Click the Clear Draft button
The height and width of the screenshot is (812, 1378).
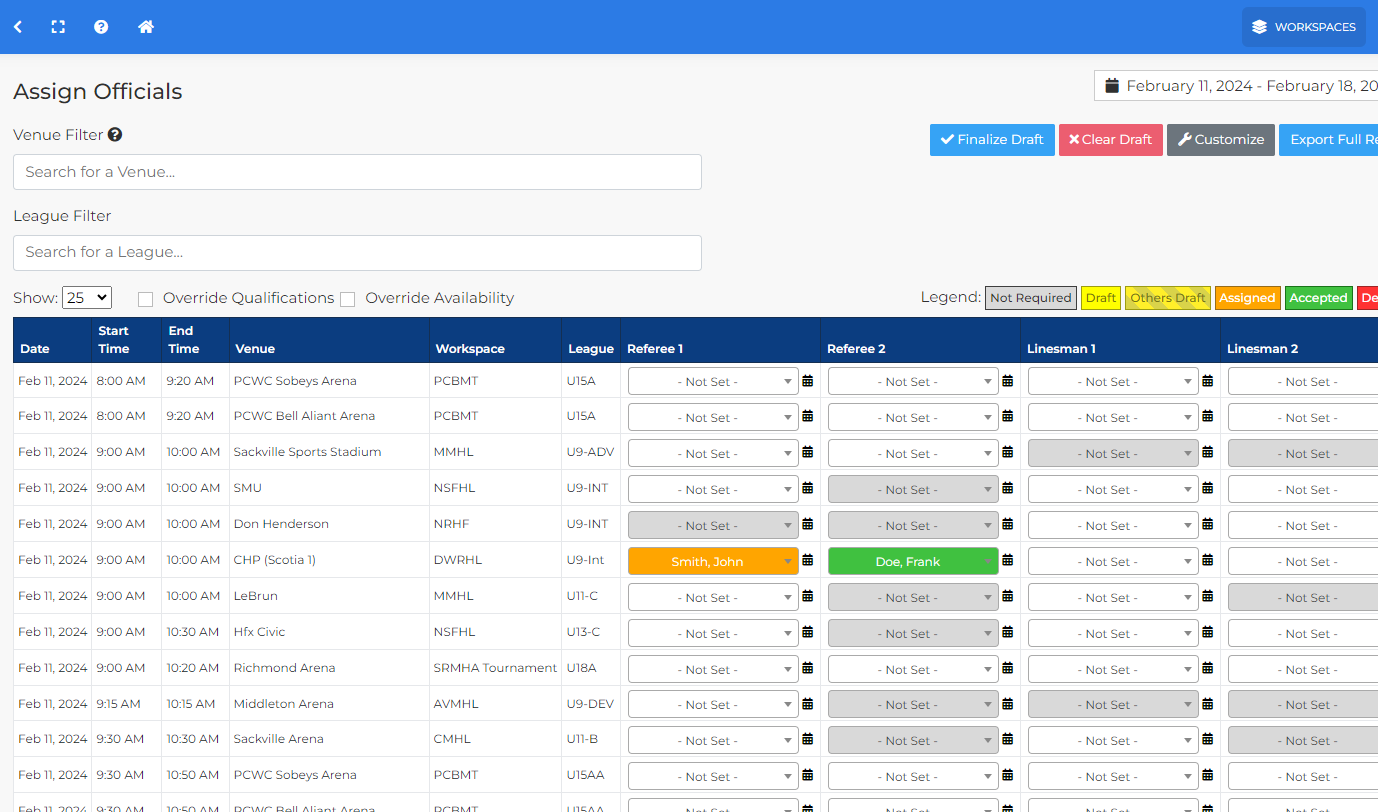point(1110,140)
